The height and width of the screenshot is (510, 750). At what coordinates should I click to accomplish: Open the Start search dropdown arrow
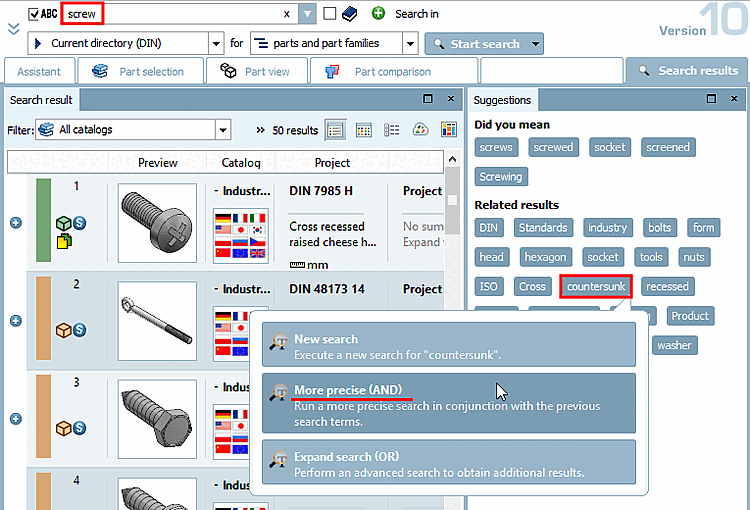(x=536, y=44)
